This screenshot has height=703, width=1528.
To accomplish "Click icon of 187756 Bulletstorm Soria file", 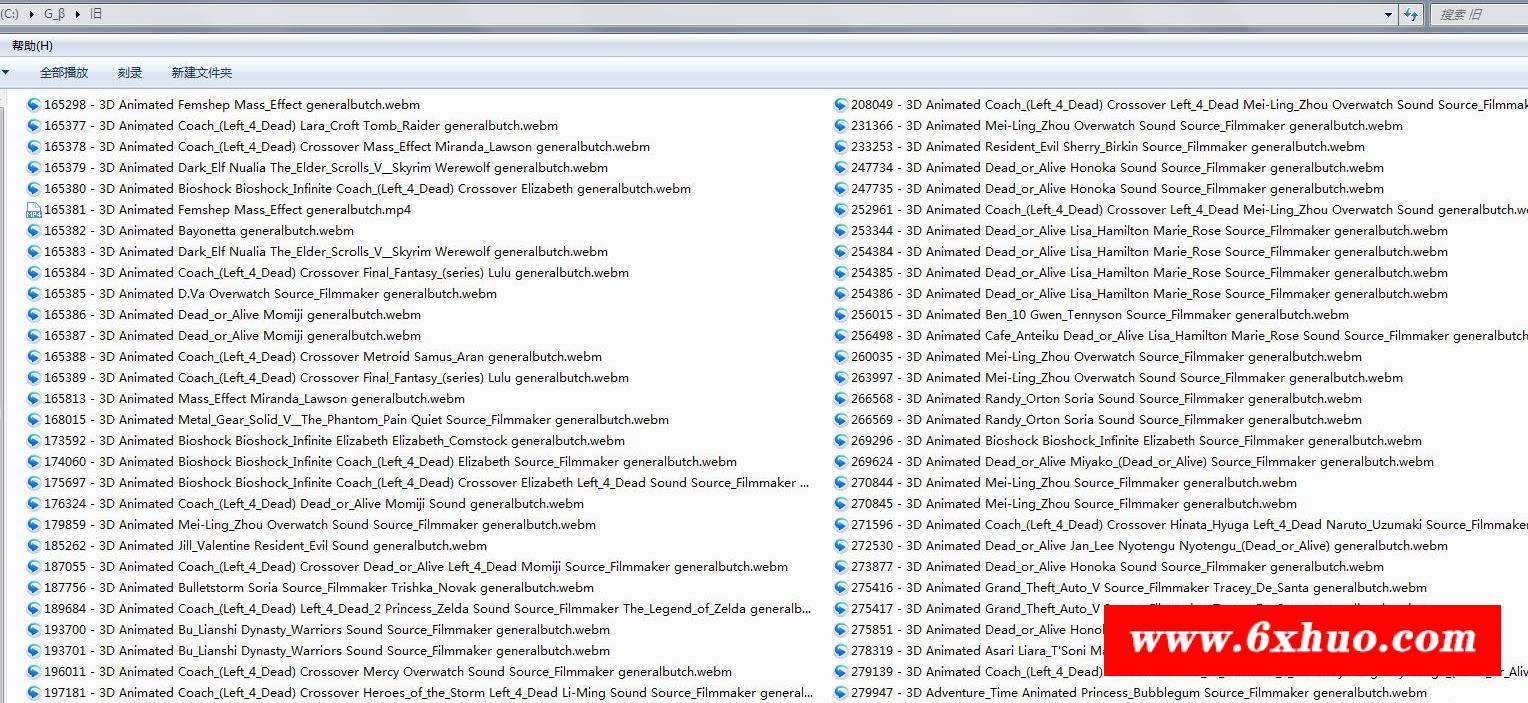I will click(x=33, y=587).
